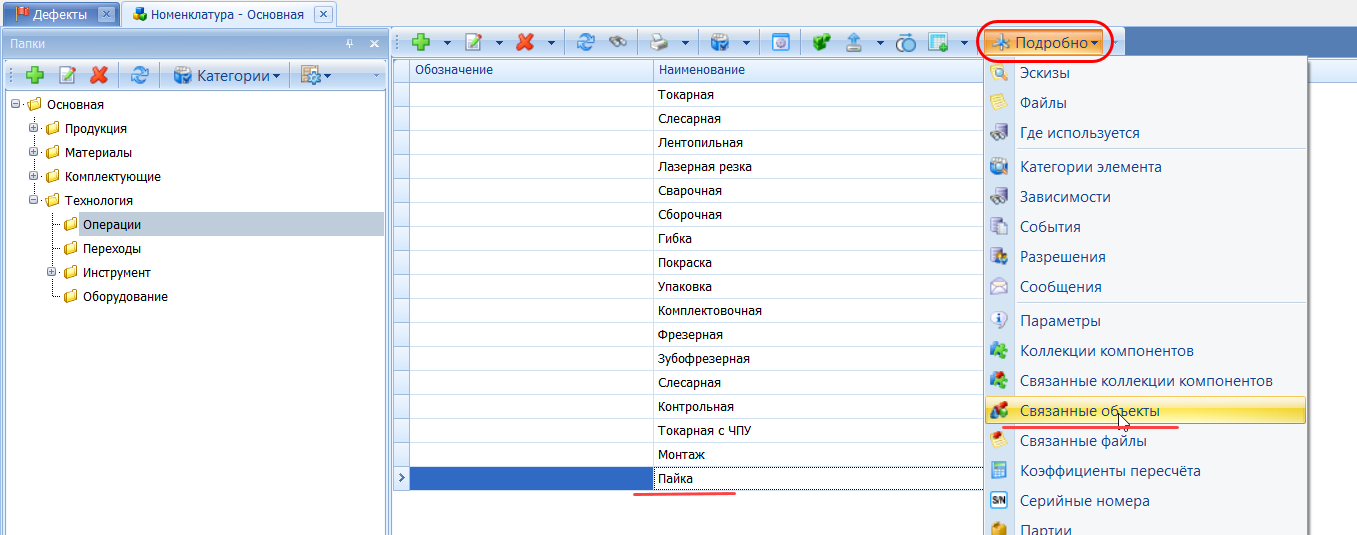Sort by the Наименование column header
This screenshot has height=535, width=1357.
pos(700,70)
